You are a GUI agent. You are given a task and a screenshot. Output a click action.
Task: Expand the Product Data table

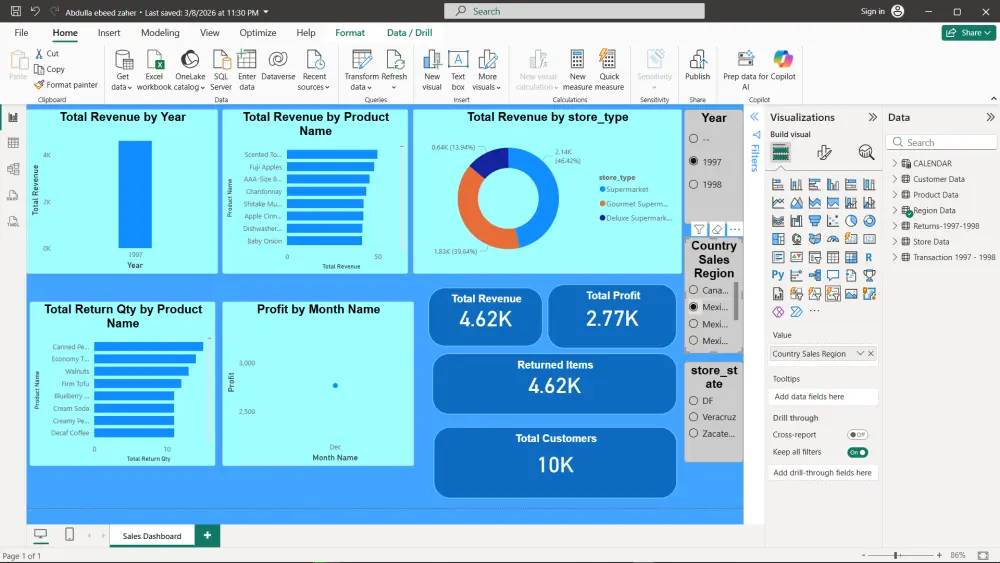click(895, 194)
